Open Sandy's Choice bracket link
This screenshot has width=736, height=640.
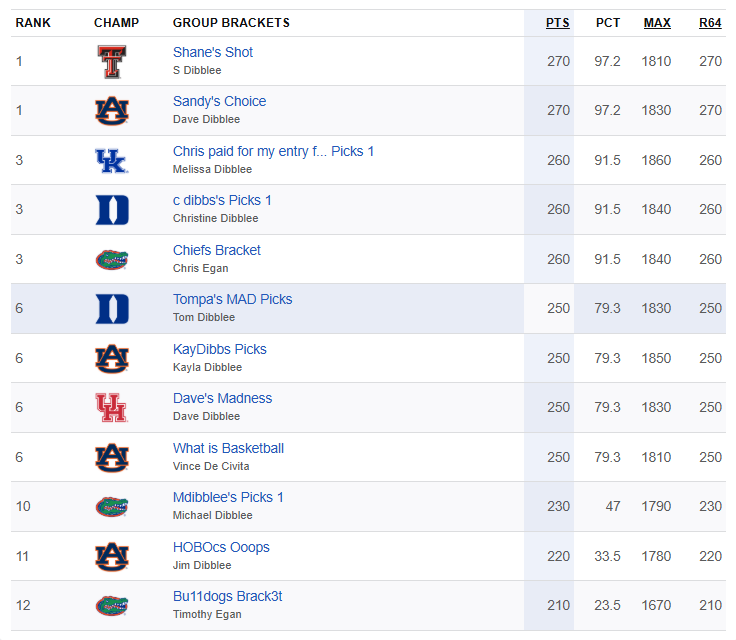(x=219, y=101)
